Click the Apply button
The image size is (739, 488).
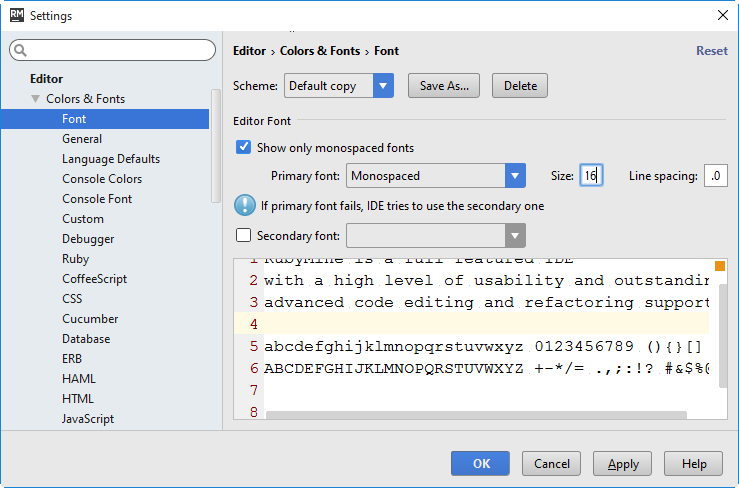(x=623, y=464)
